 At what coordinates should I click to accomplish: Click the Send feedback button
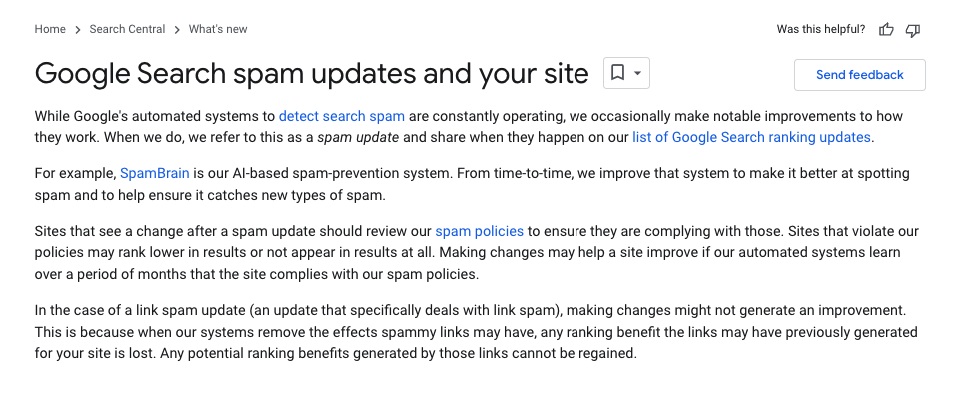click(x=860, y=75)
